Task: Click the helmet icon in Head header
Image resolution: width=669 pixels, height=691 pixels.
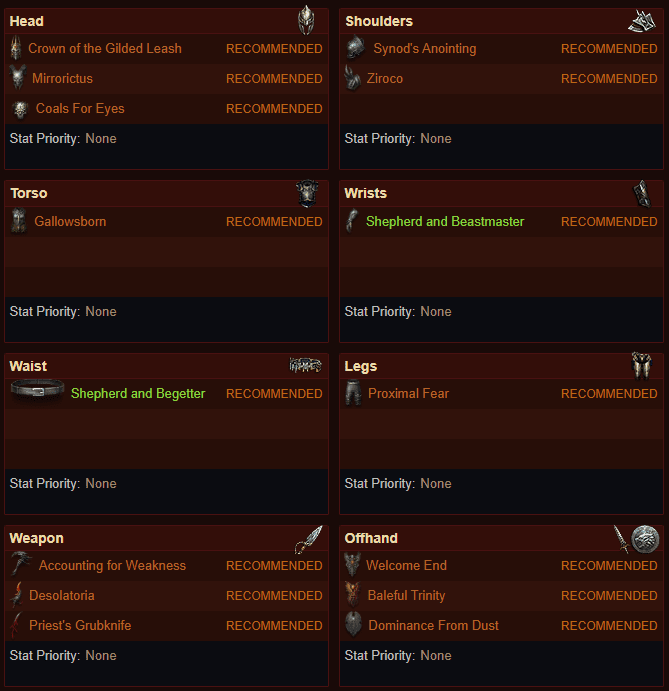Action: tap(306, 20)
